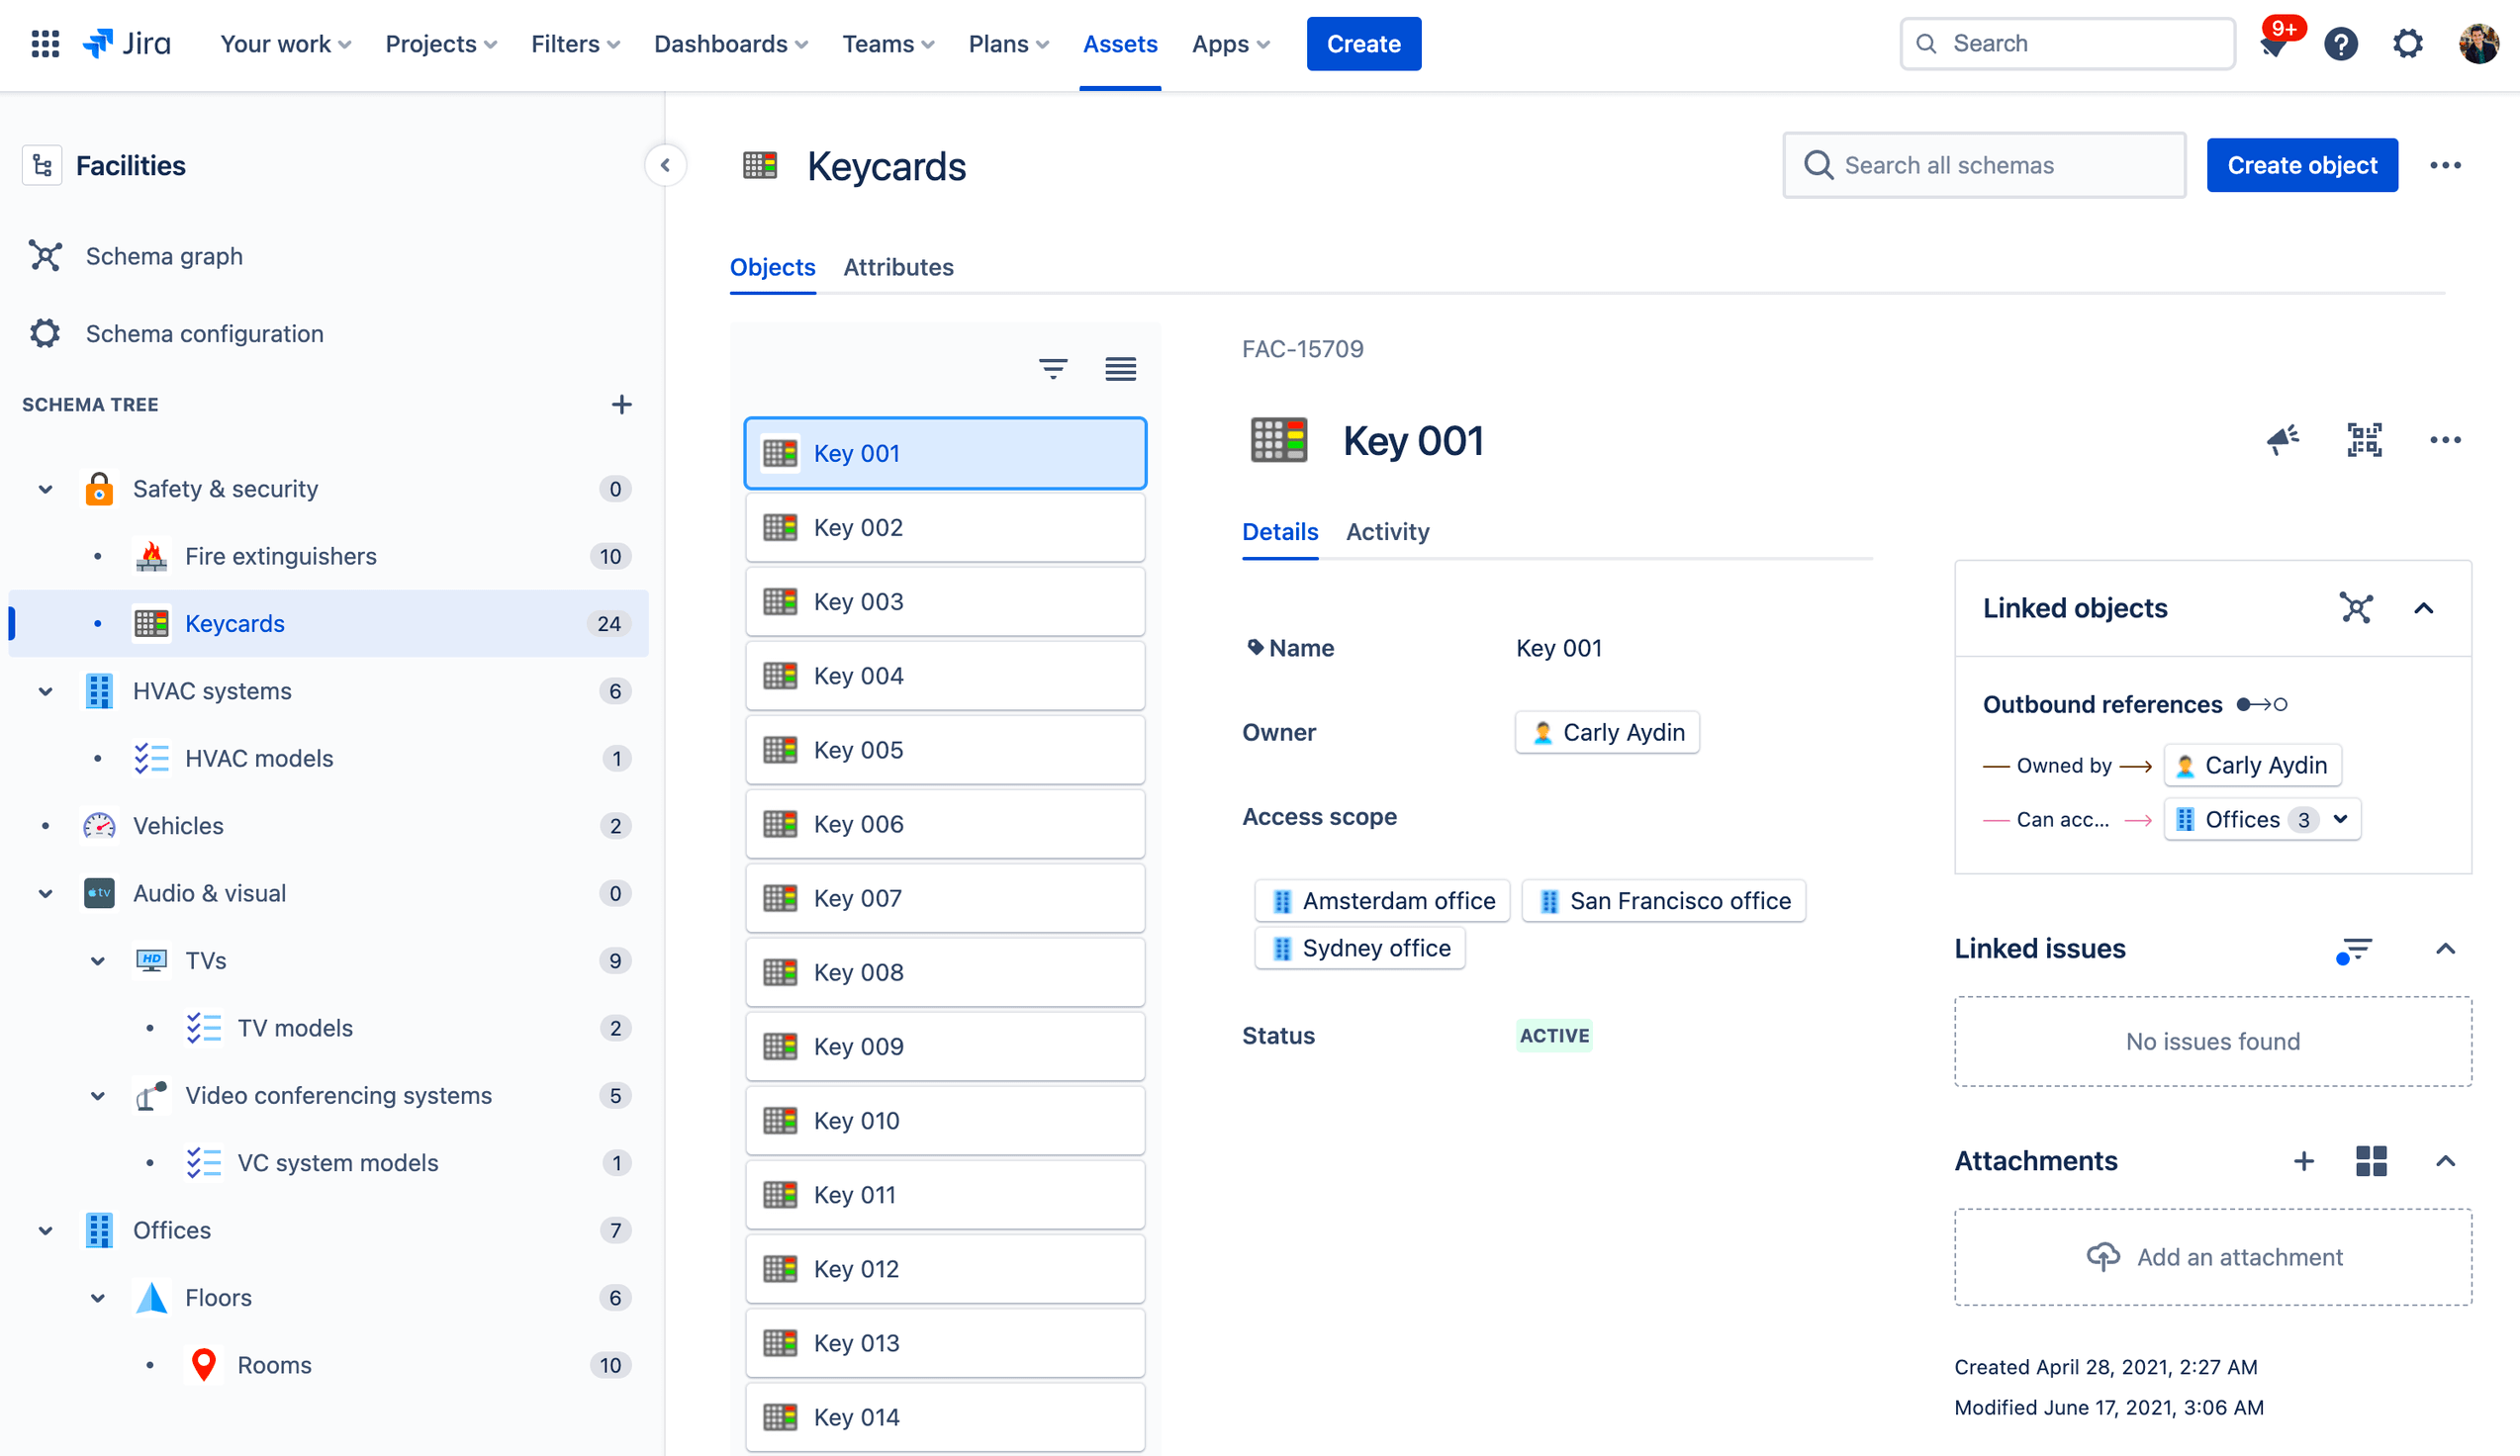
Task: Click the list view icon next to filter
Action: (1121, 368)
